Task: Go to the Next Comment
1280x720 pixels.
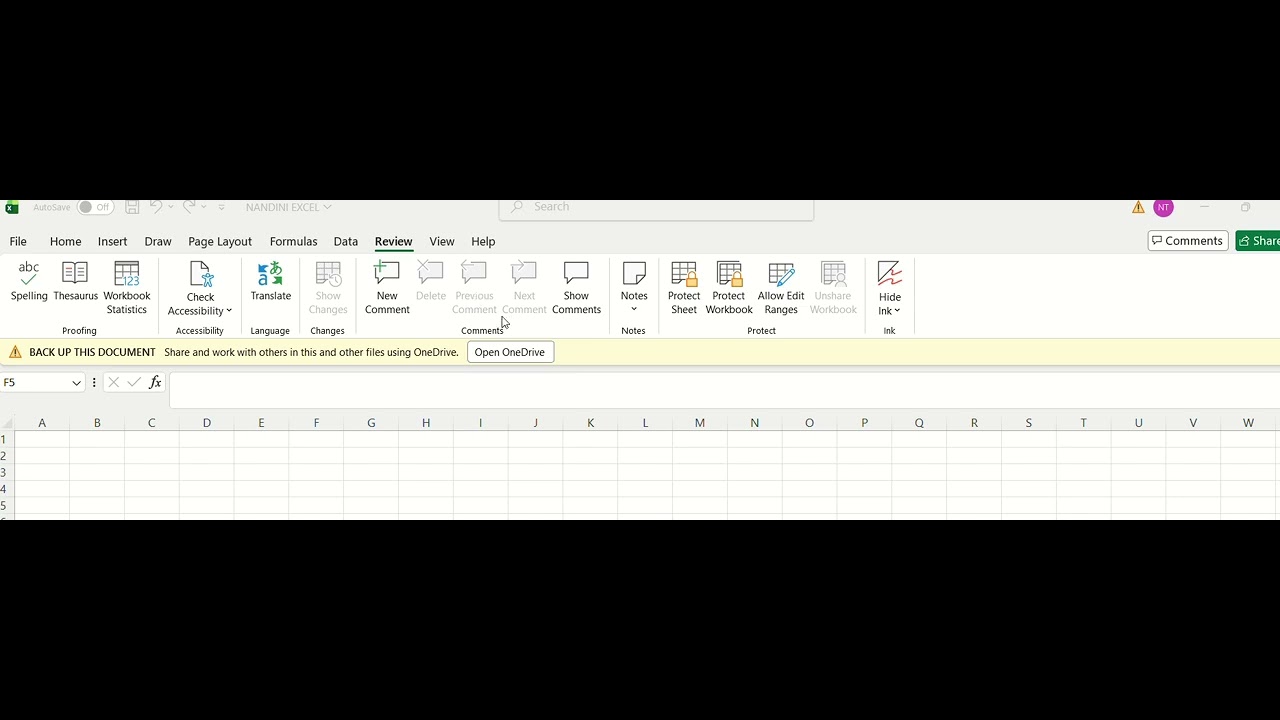Action: point(524,288)
